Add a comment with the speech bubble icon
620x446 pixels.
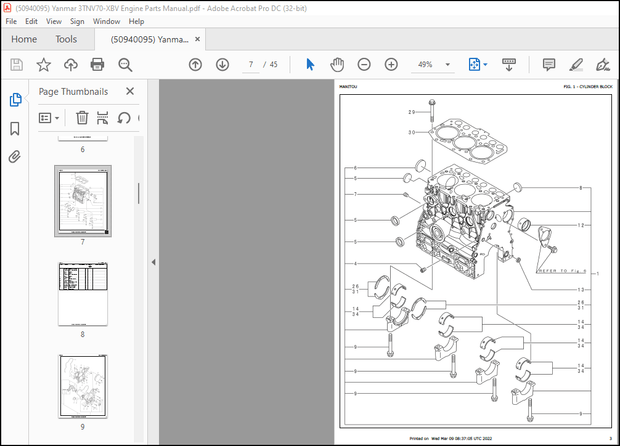click(549, 64)
